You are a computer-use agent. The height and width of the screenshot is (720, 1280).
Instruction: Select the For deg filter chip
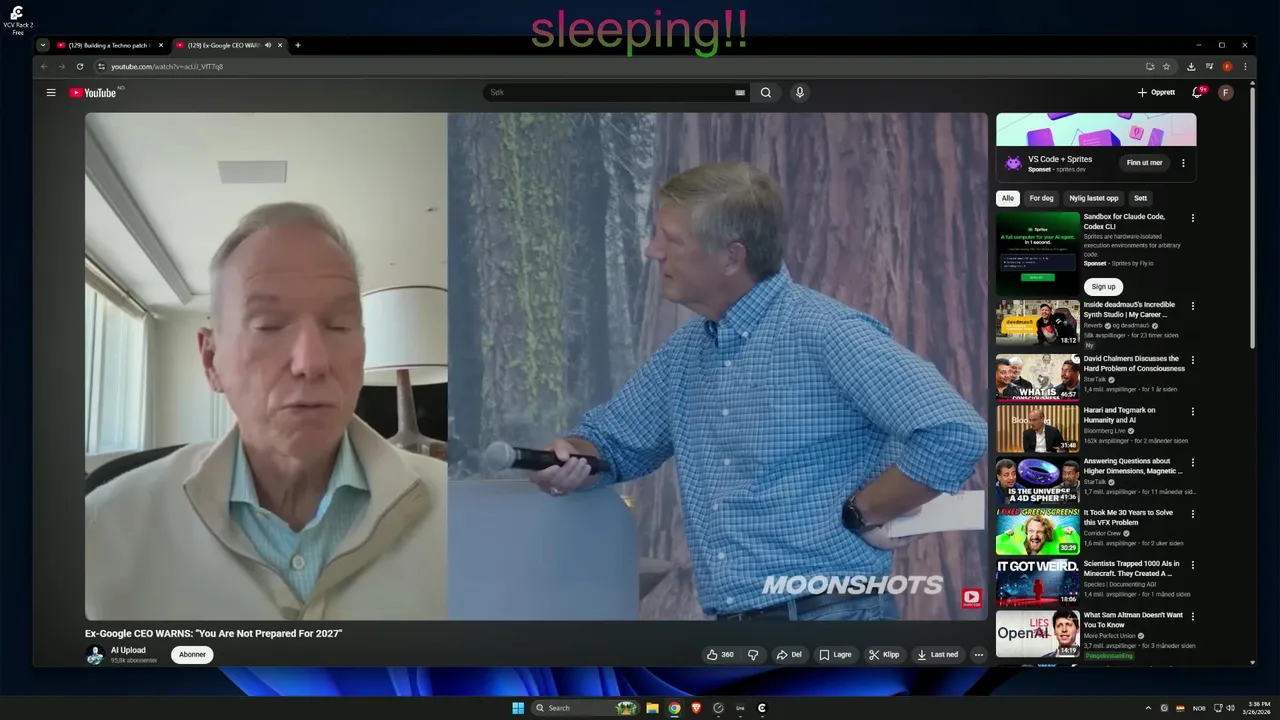1041,198
